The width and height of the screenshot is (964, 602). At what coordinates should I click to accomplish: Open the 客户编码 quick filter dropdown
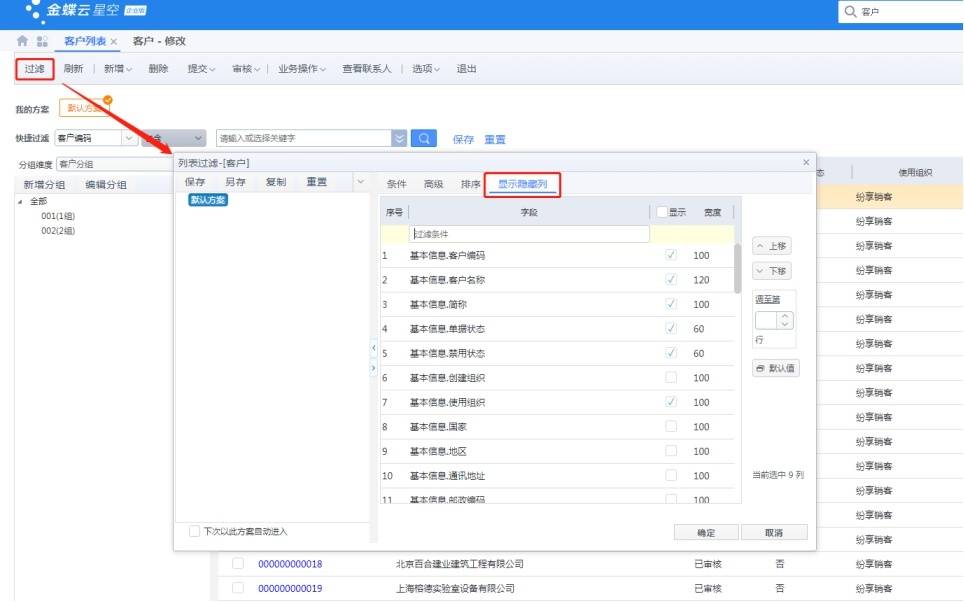tap(128, 138)
